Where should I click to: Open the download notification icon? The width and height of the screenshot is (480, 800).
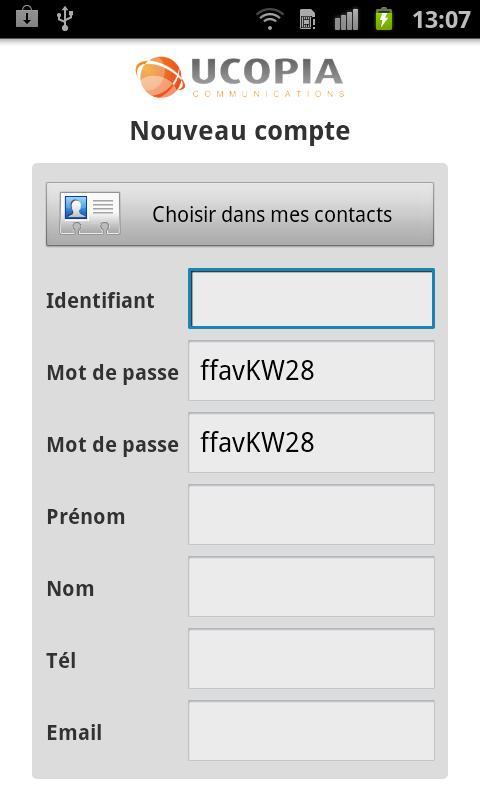pyautogui.click(x=27, y=18)
